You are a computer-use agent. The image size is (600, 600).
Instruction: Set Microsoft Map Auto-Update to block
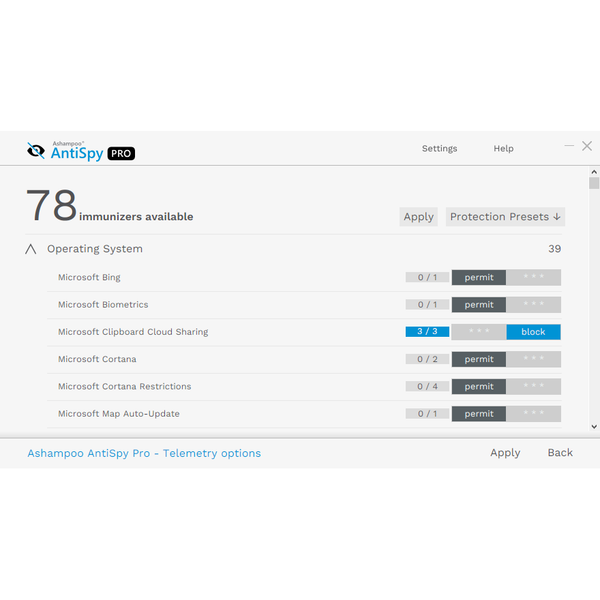tap(533, 414)
